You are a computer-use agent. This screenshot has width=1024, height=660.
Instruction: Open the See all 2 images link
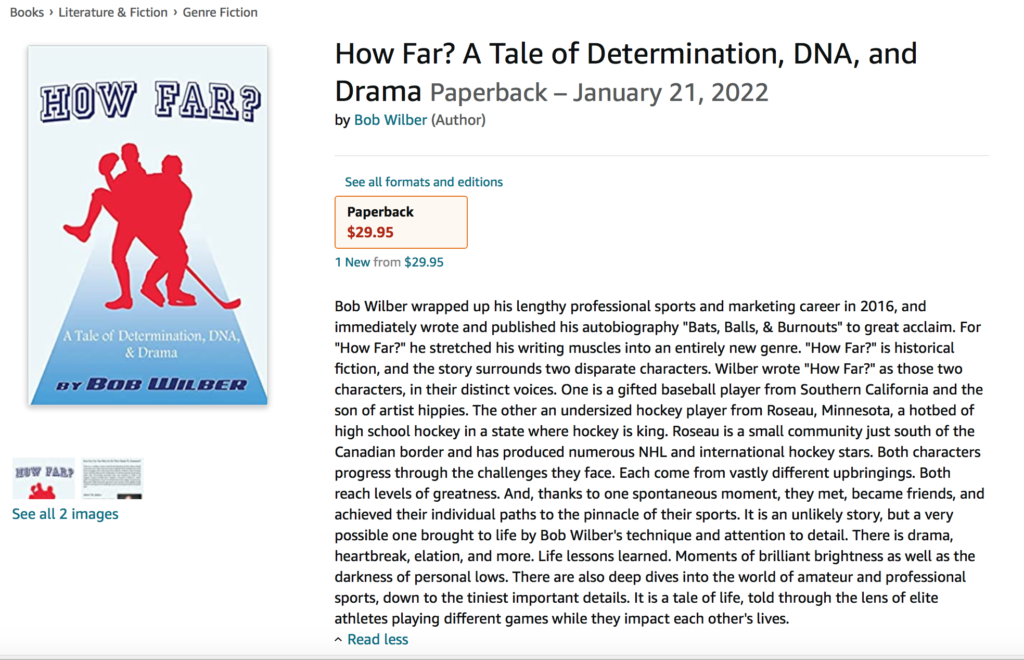click(x=65, y=514)
